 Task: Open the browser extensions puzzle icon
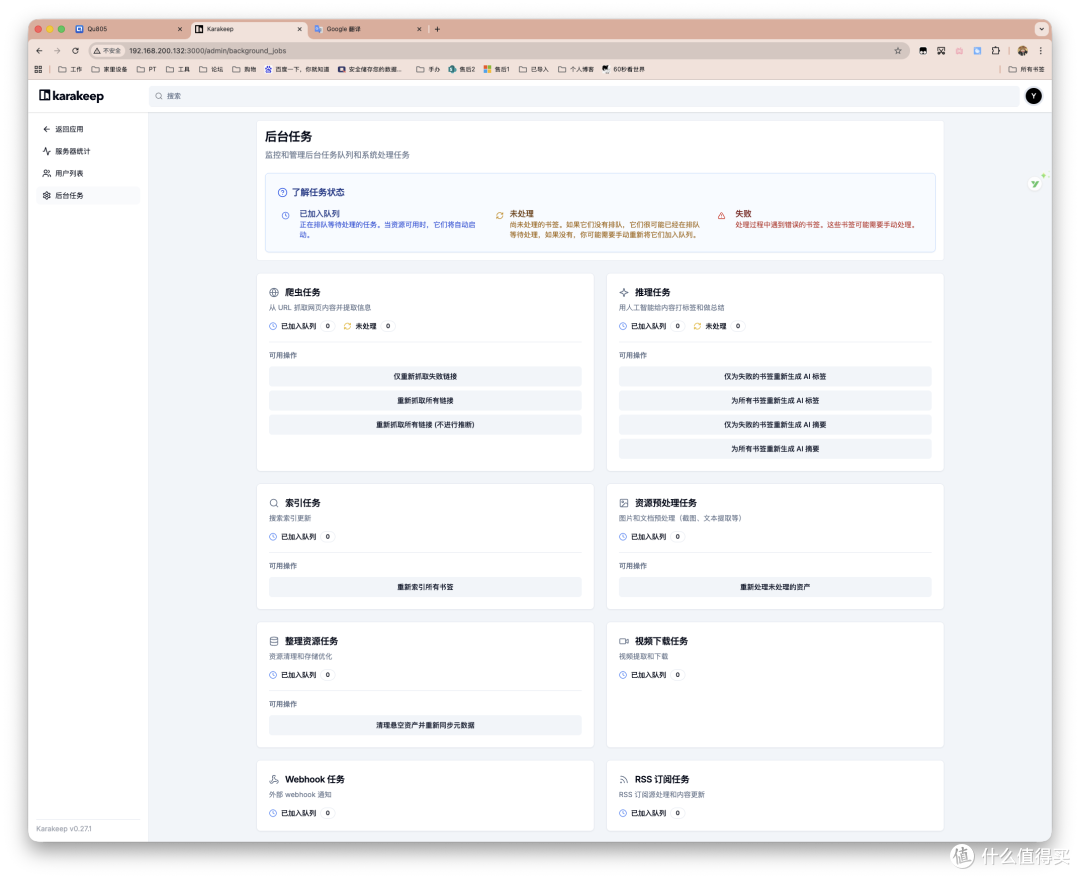(996, 50)
